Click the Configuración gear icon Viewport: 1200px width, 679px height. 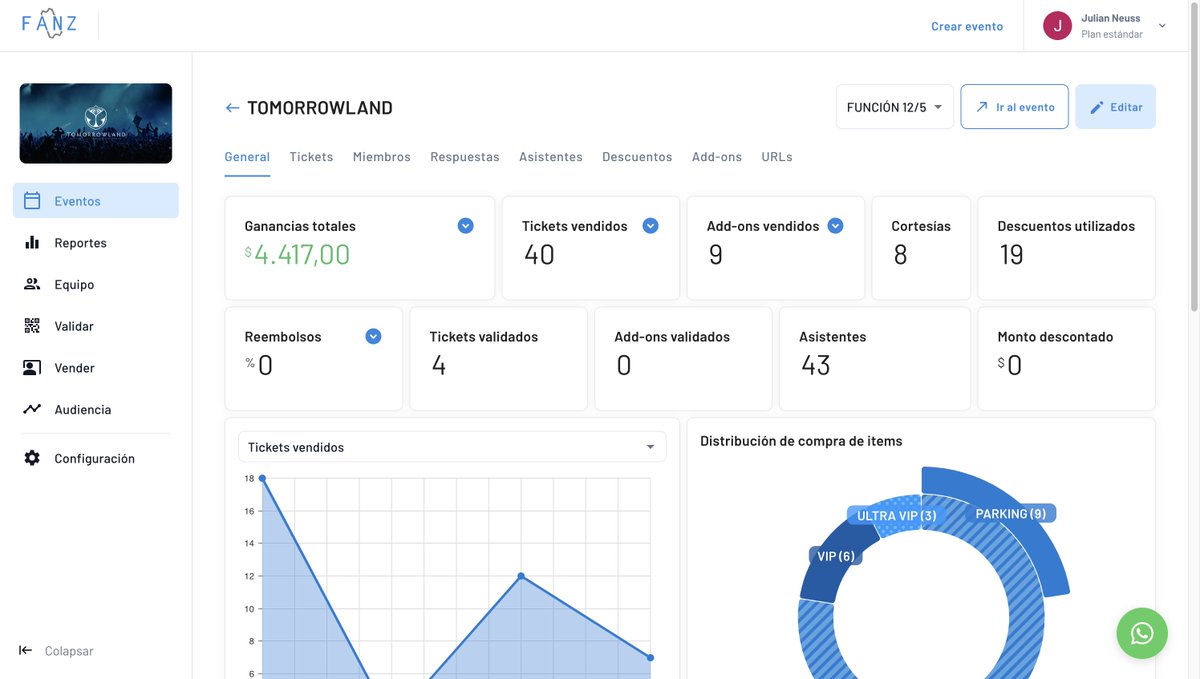tap(31, 457)
